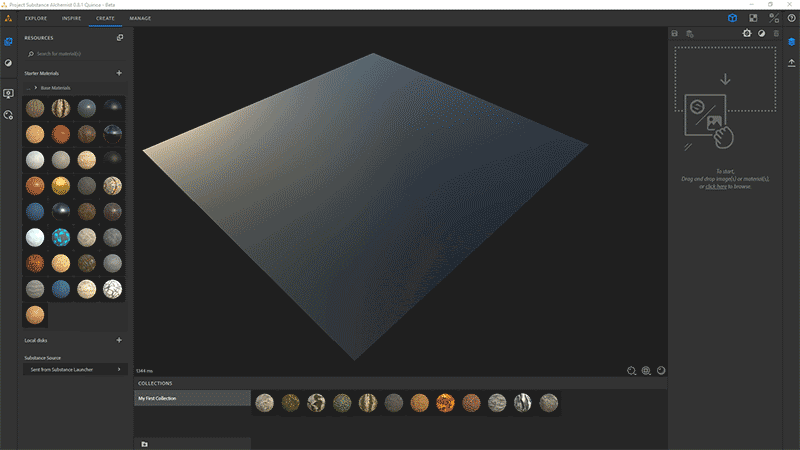Pop out the Resources panel

click(x=120, y=37)
